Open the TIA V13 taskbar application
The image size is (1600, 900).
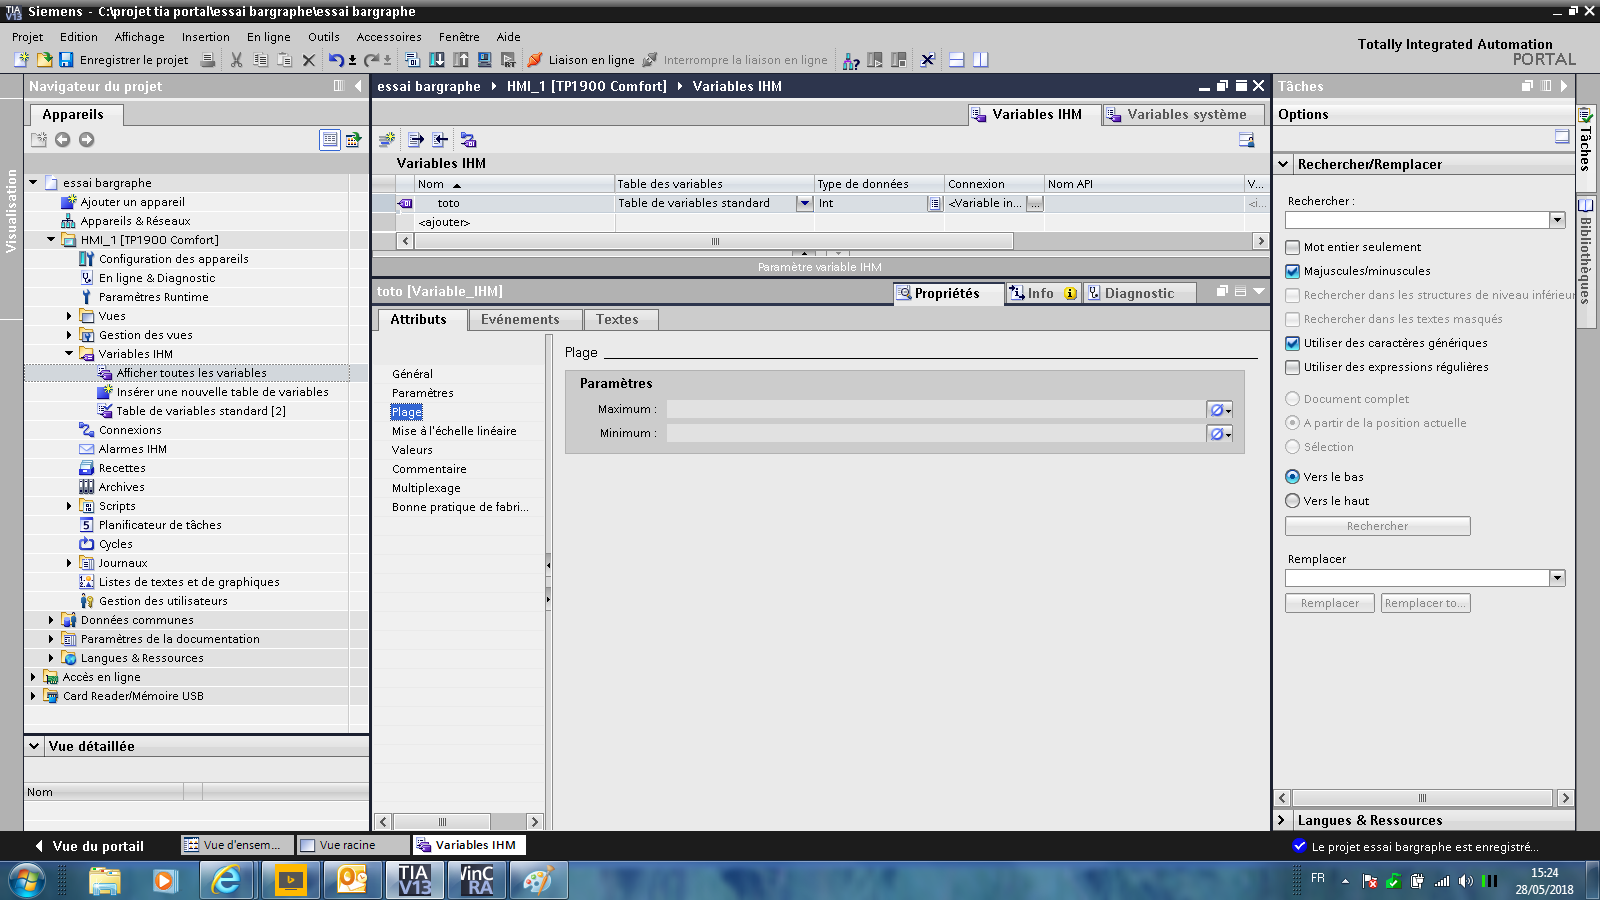414,881
